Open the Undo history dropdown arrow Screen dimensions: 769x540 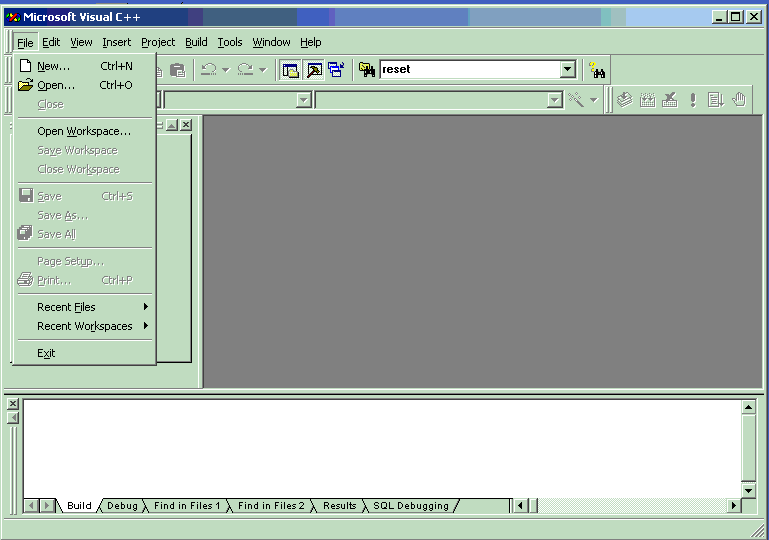tap(226, 70)
